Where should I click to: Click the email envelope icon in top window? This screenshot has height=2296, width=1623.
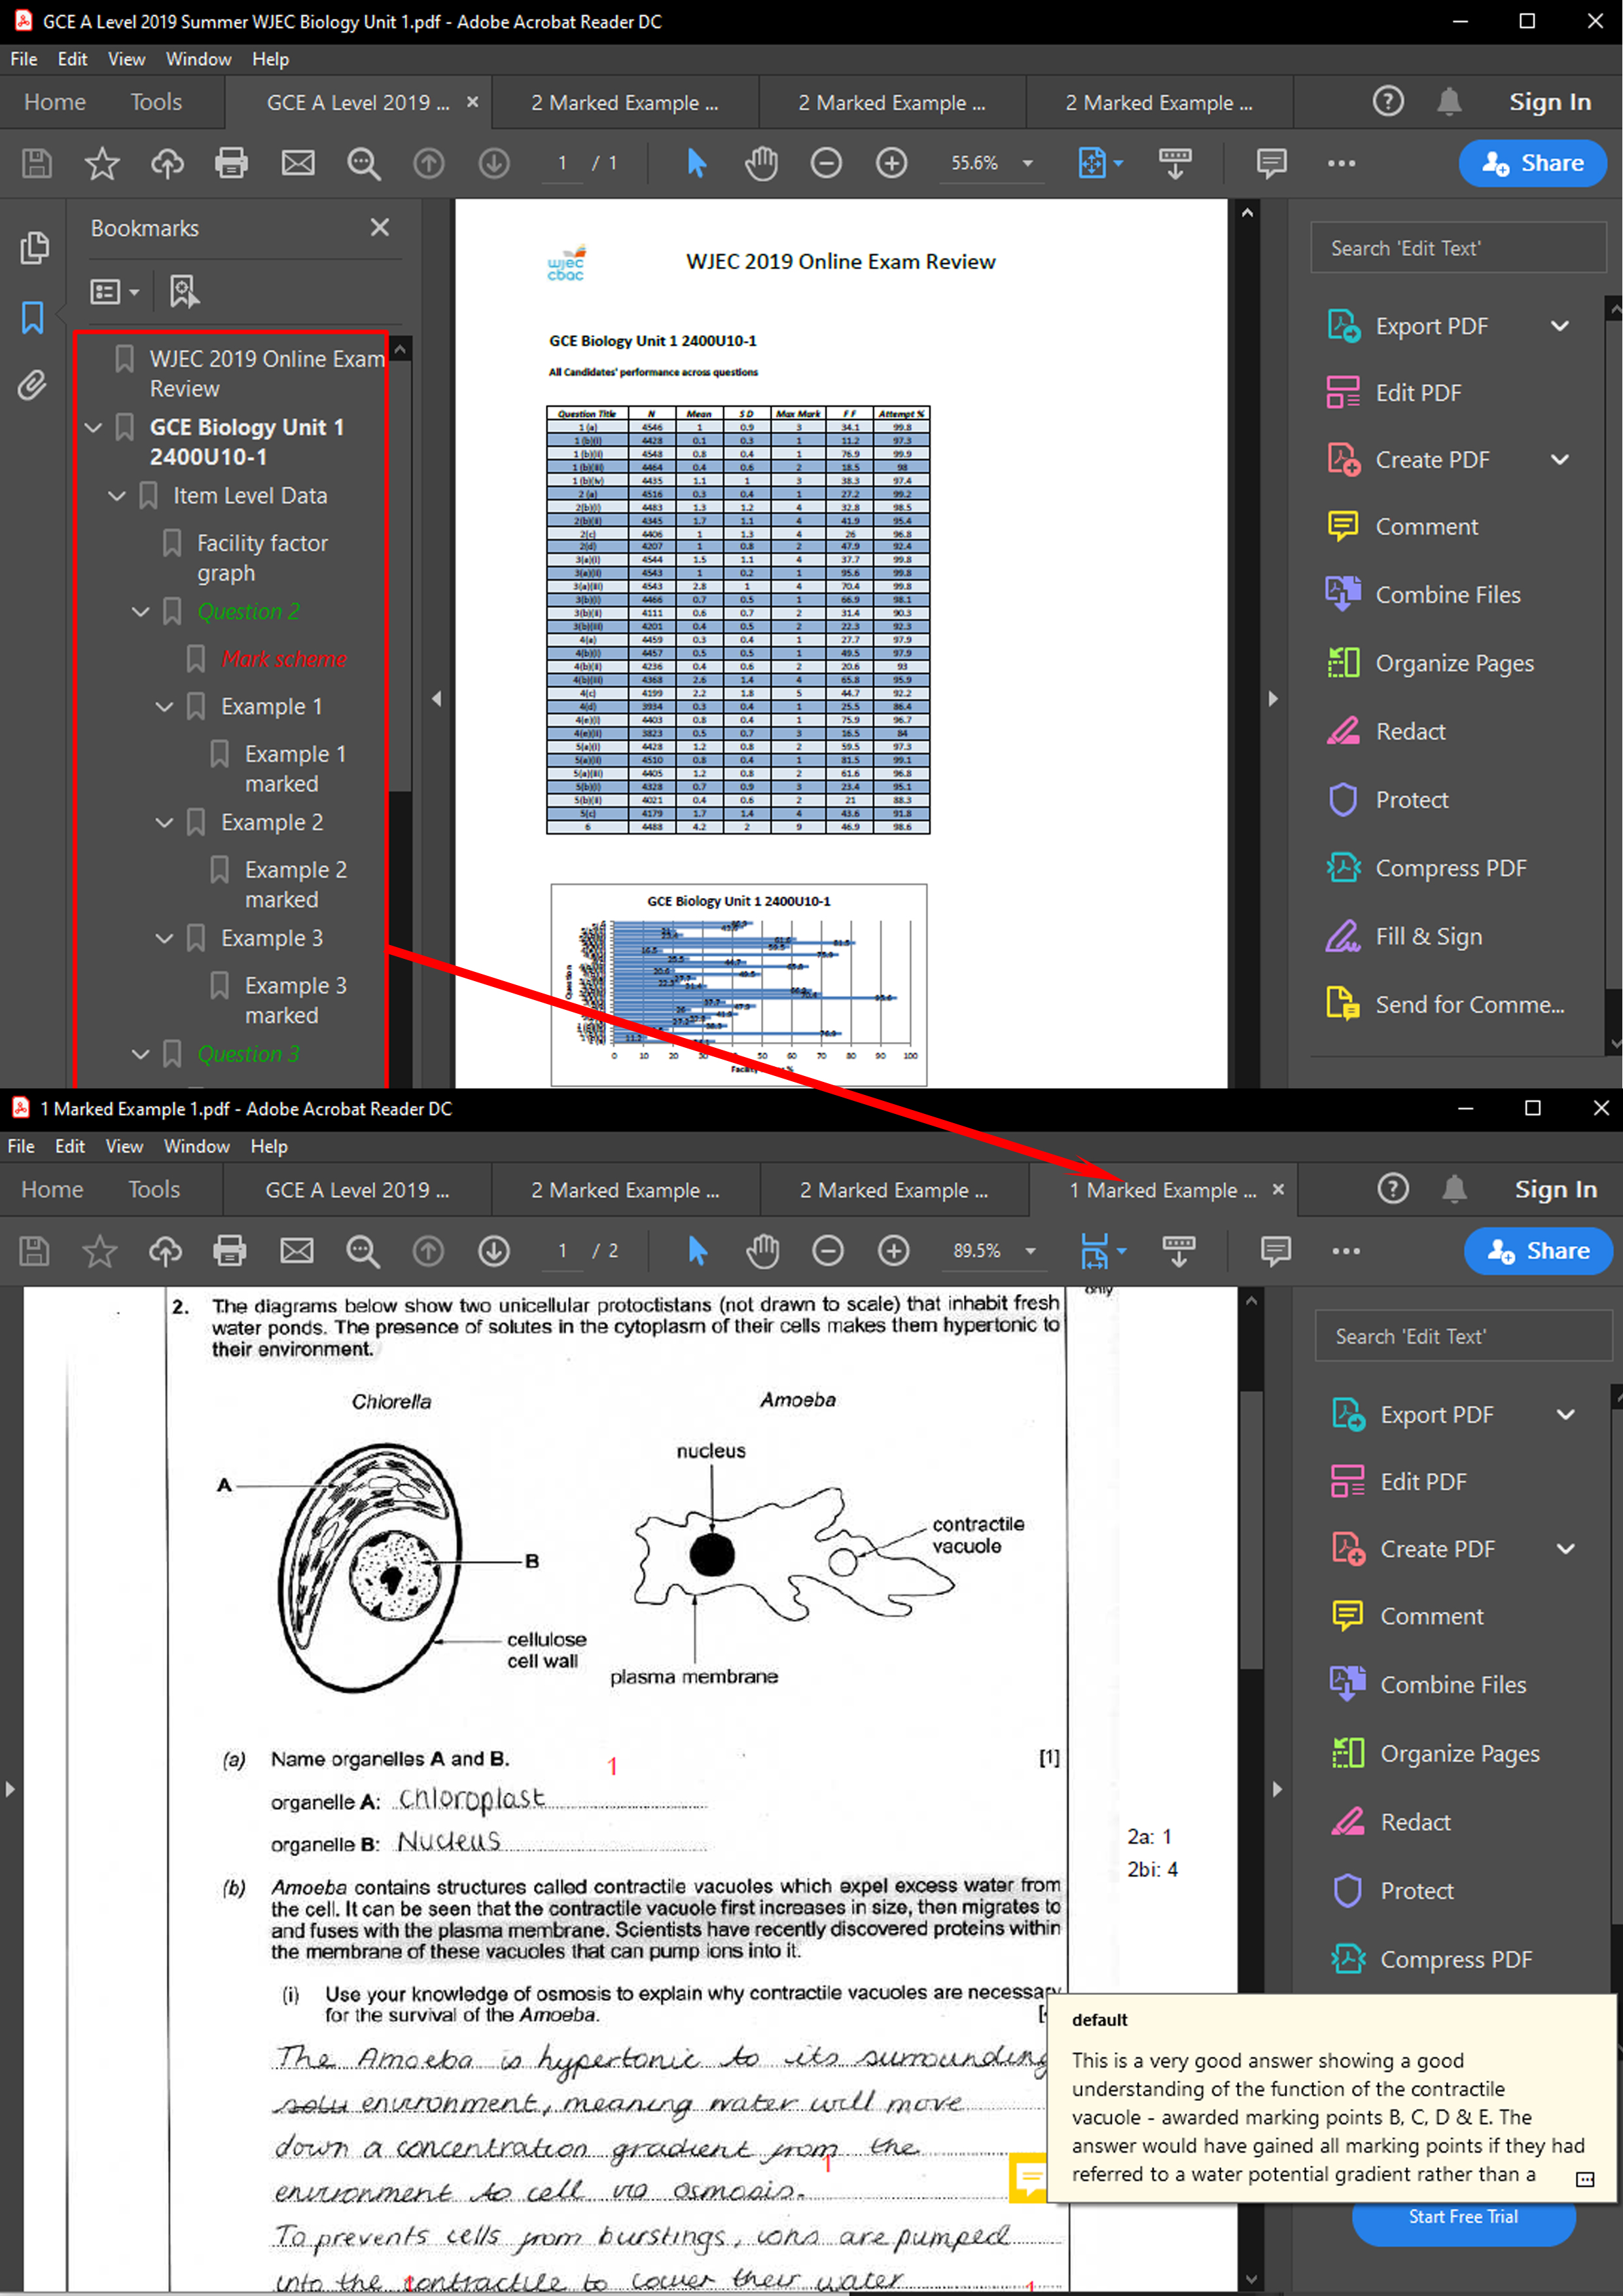coord(298,163)
